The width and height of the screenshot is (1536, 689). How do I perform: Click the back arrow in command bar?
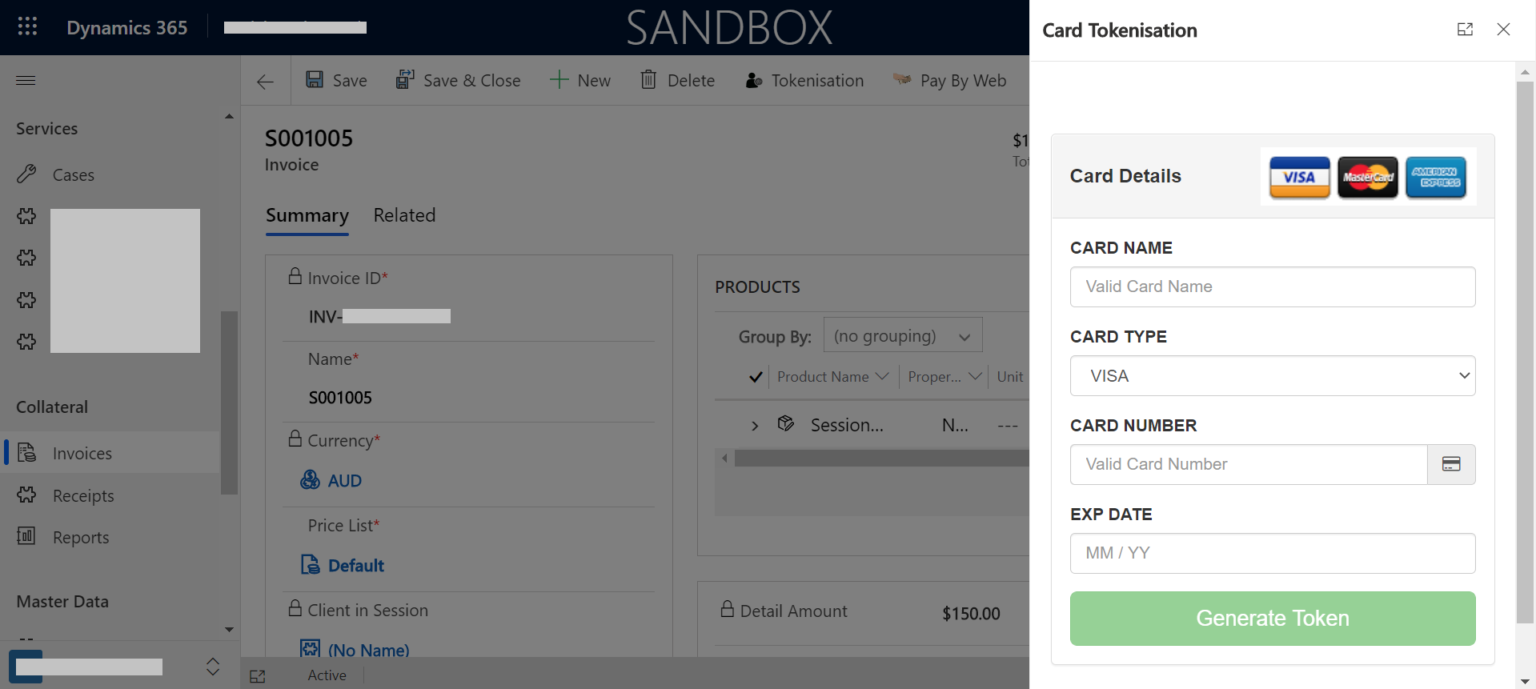click(x=265, y=82)
